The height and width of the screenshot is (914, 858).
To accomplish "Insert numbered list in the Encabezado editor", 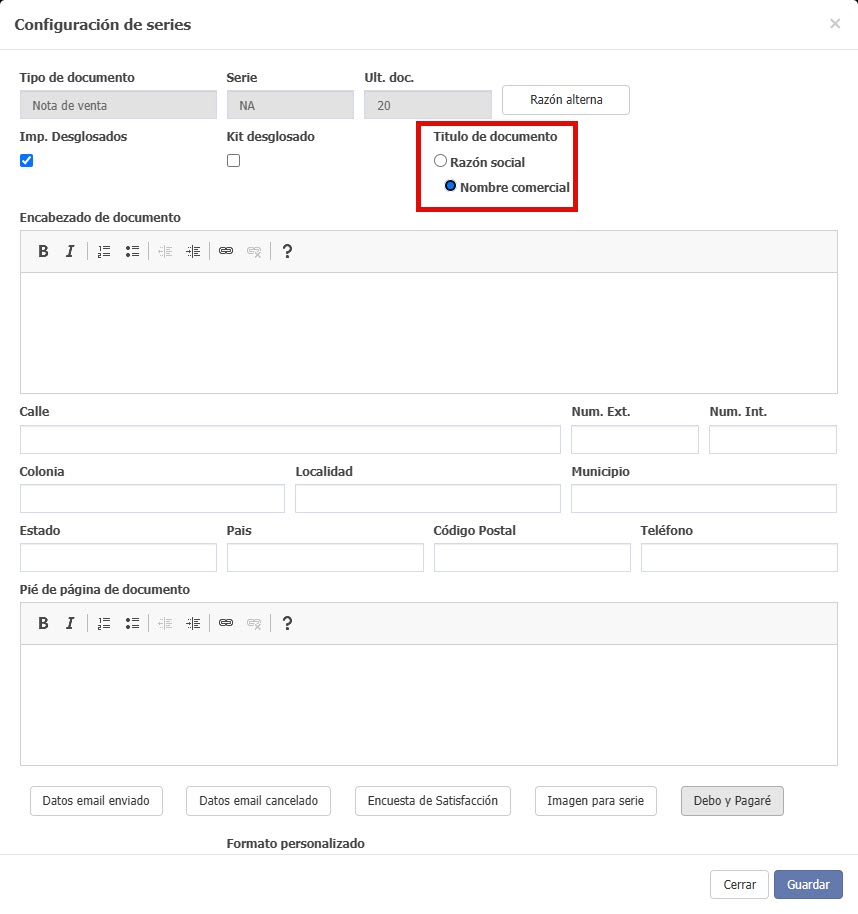I will coord(104,252).
